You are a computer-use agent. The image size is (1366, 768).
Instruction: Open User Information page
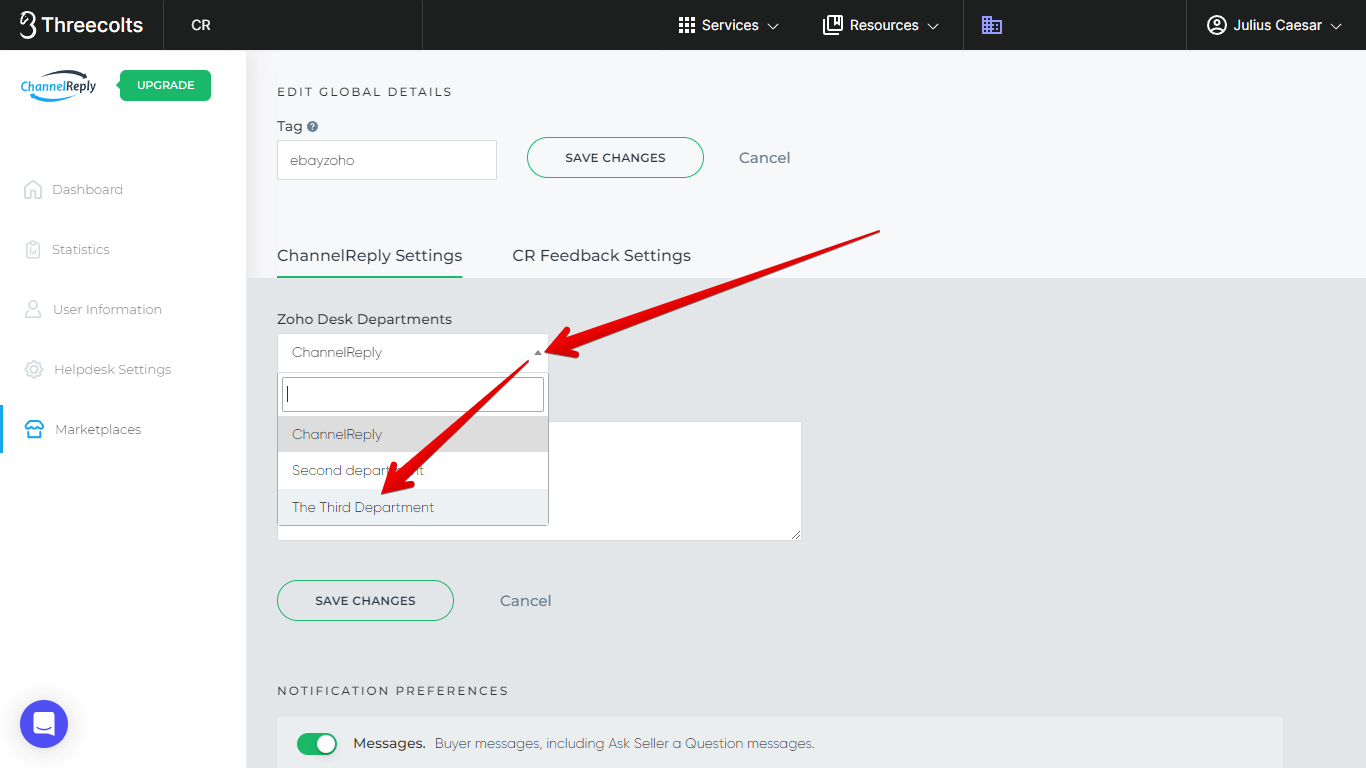pyautogui.click(x=107, y=309)
